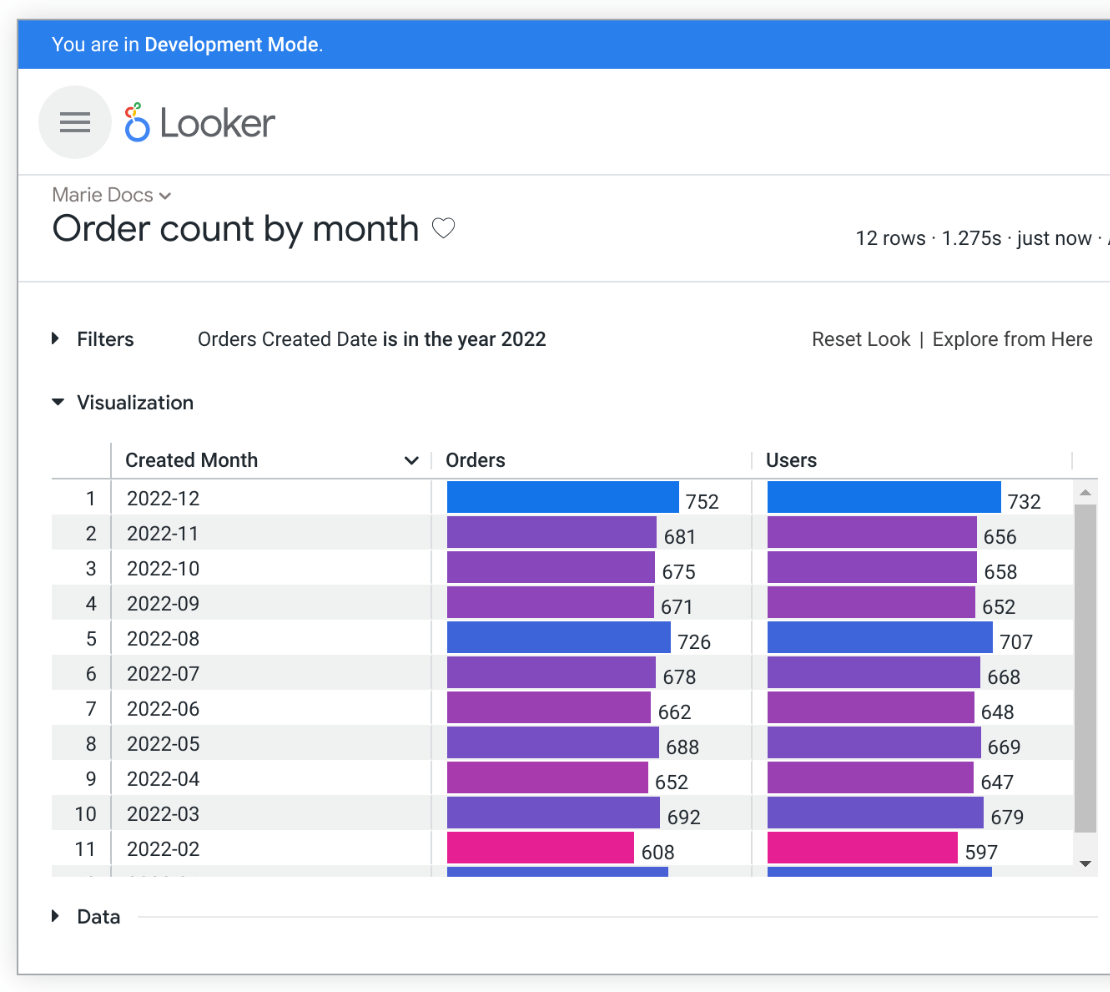This screenshot has width=1110, height=992.
Task: Click the 732 Users bar for 2022-12
Action: [x=884, y=497]
